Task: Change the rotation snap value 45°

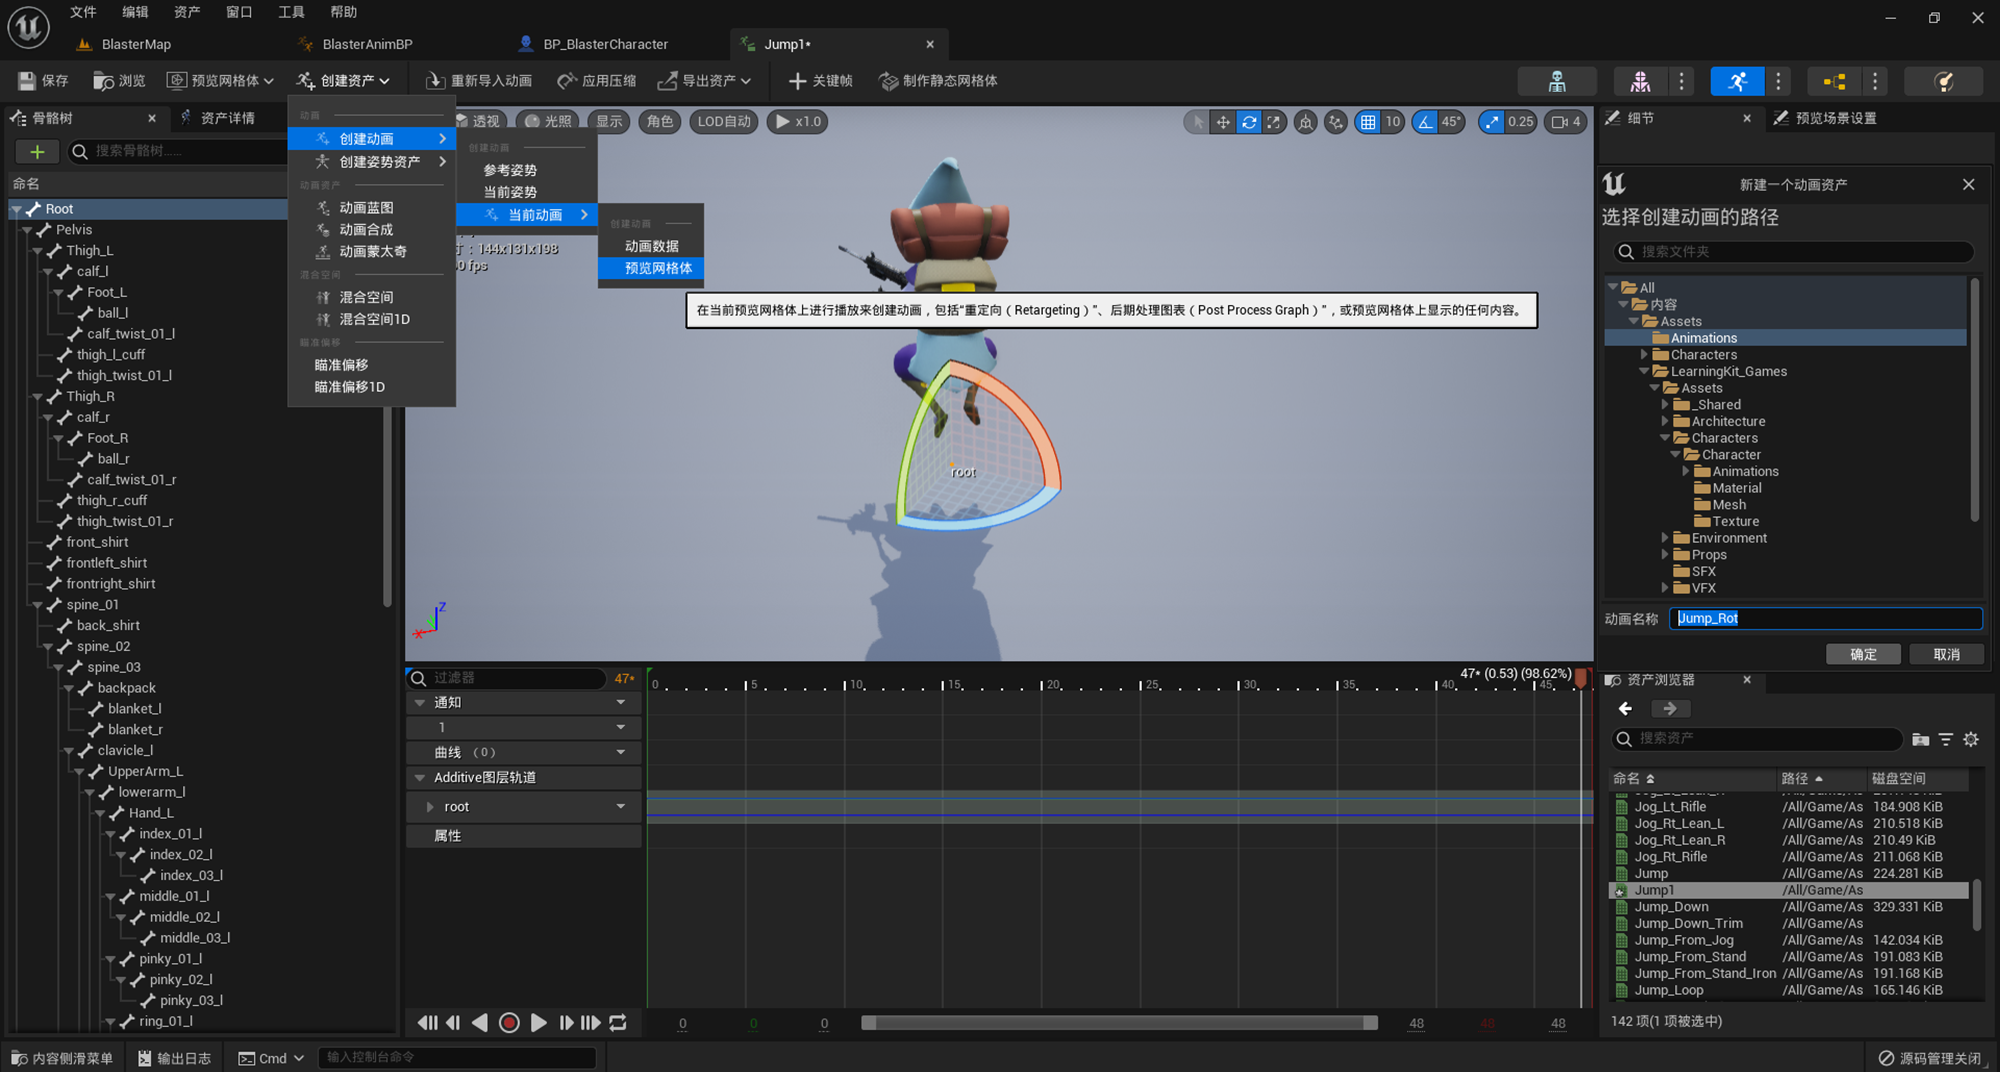Action: pos(1451,122)
